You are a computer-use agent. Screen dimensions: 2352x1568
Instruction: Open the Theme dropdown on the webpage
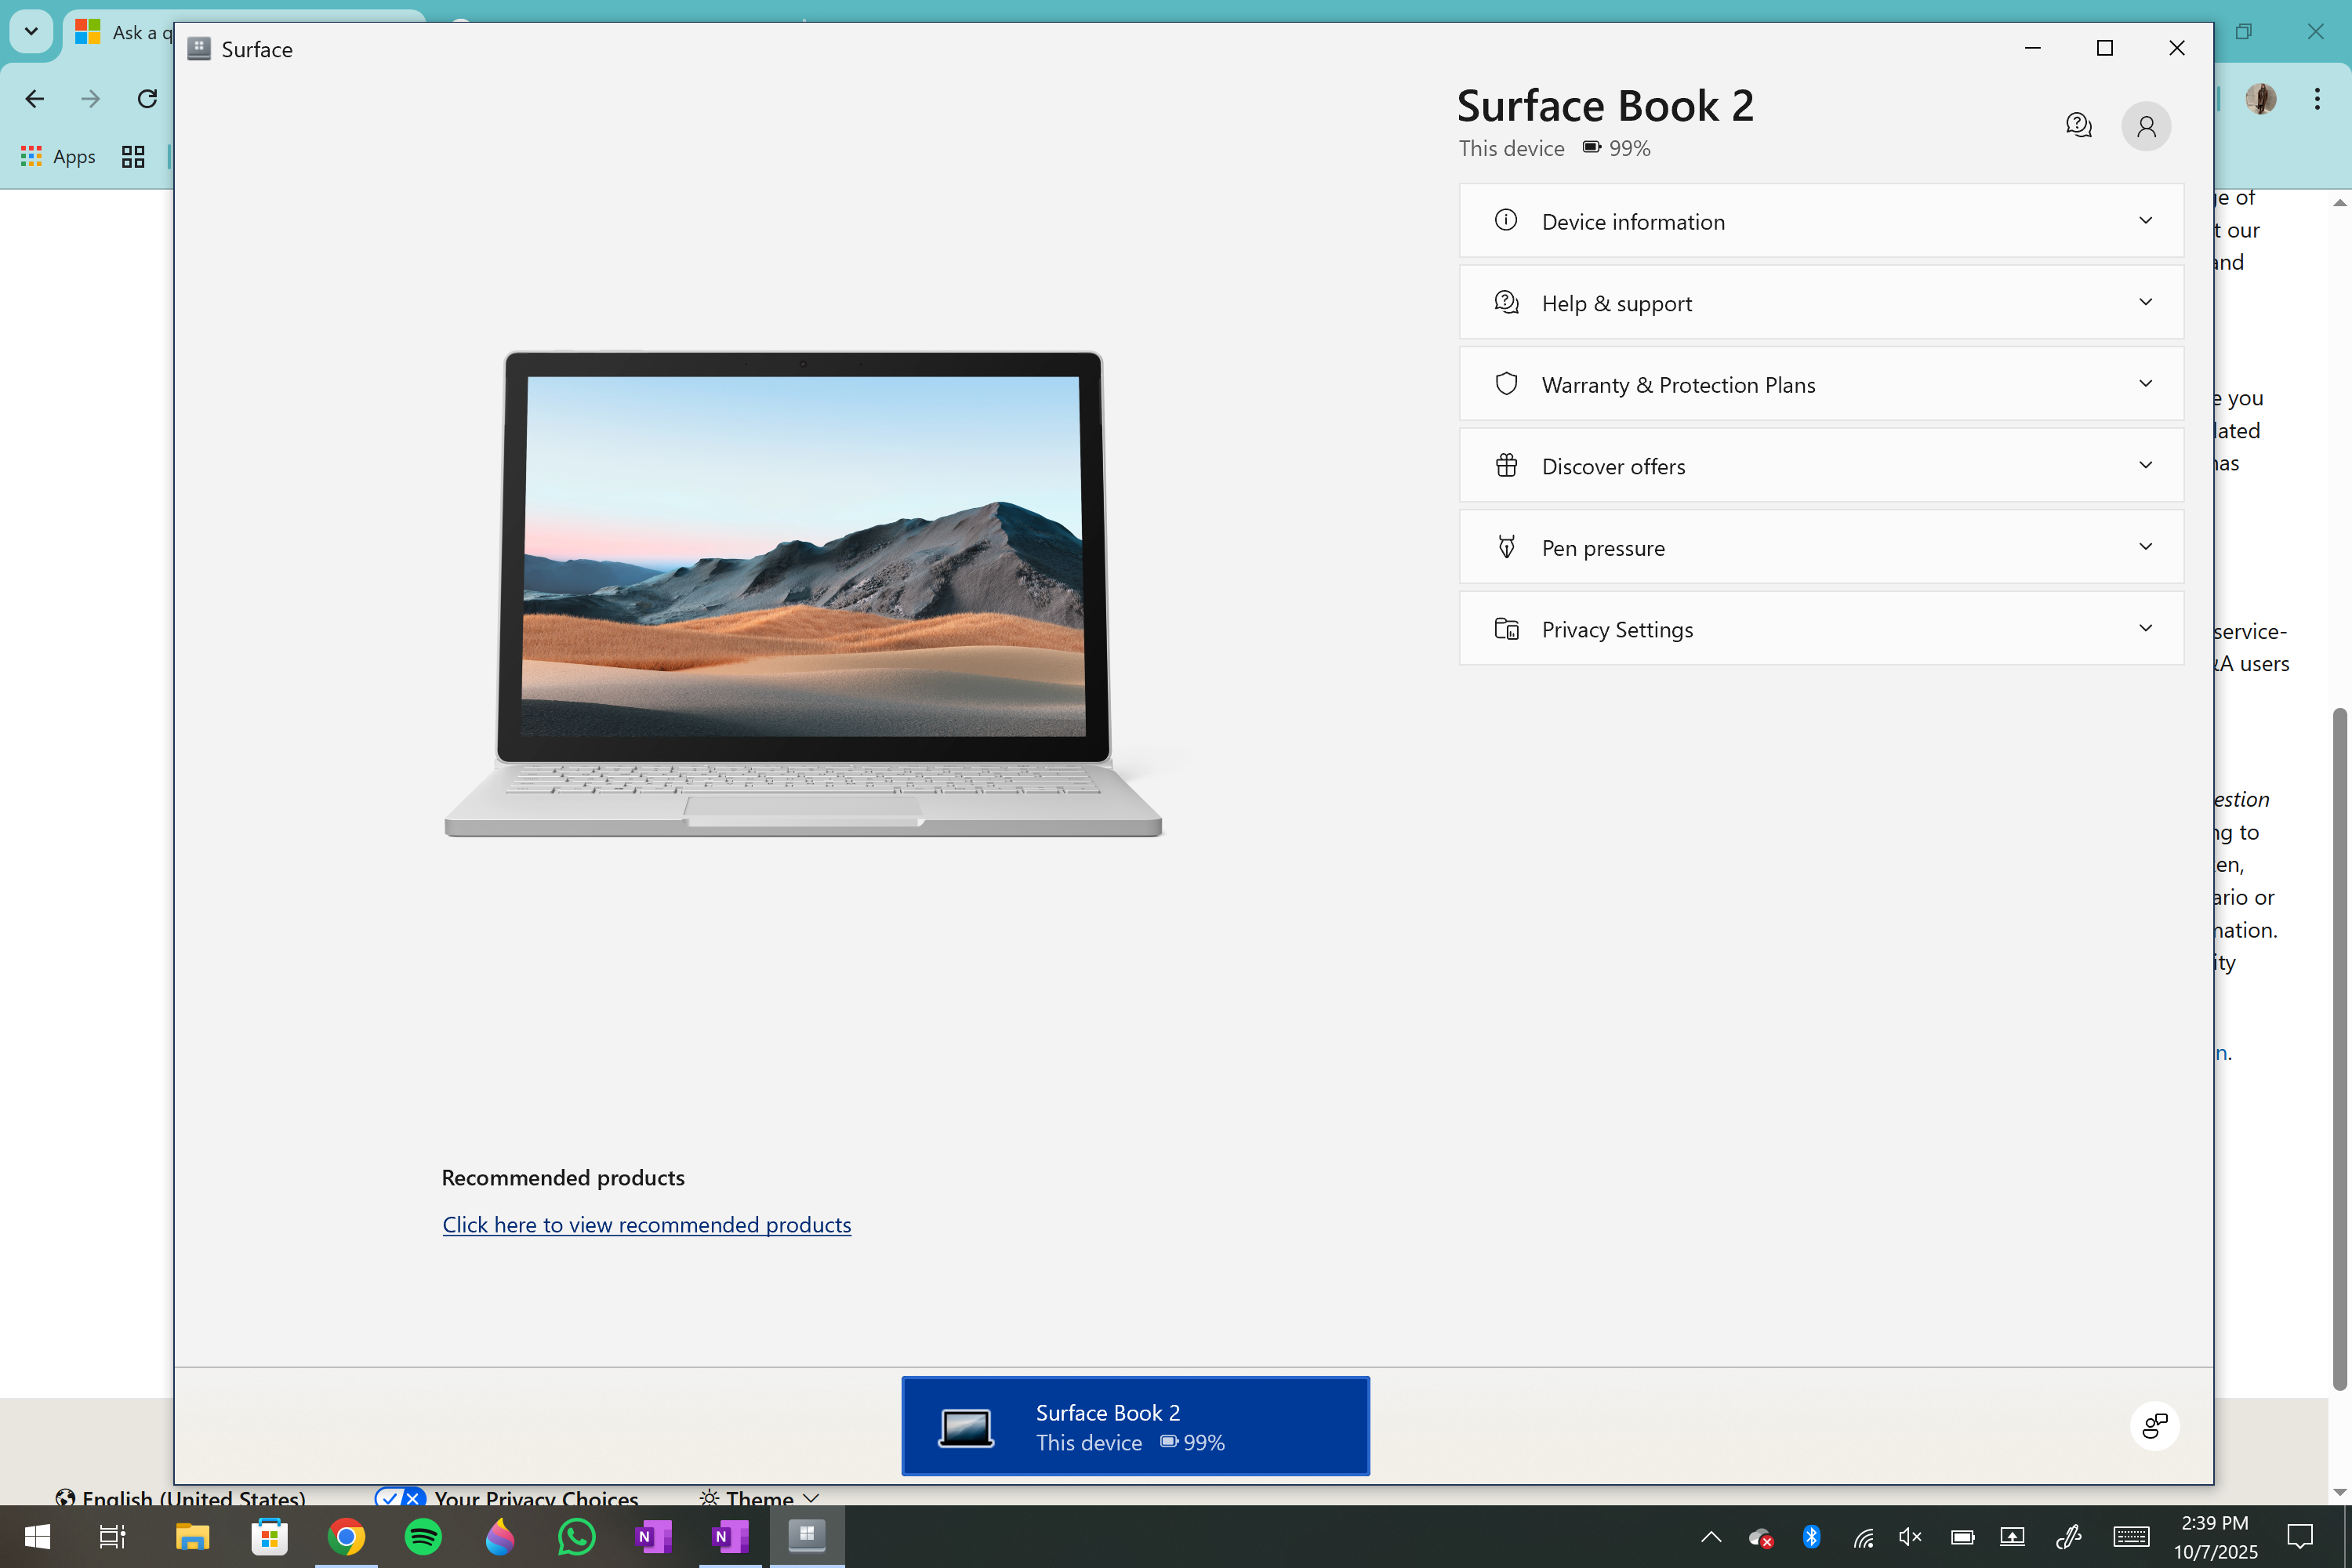pyautogui.click(x=760, y=1498)
